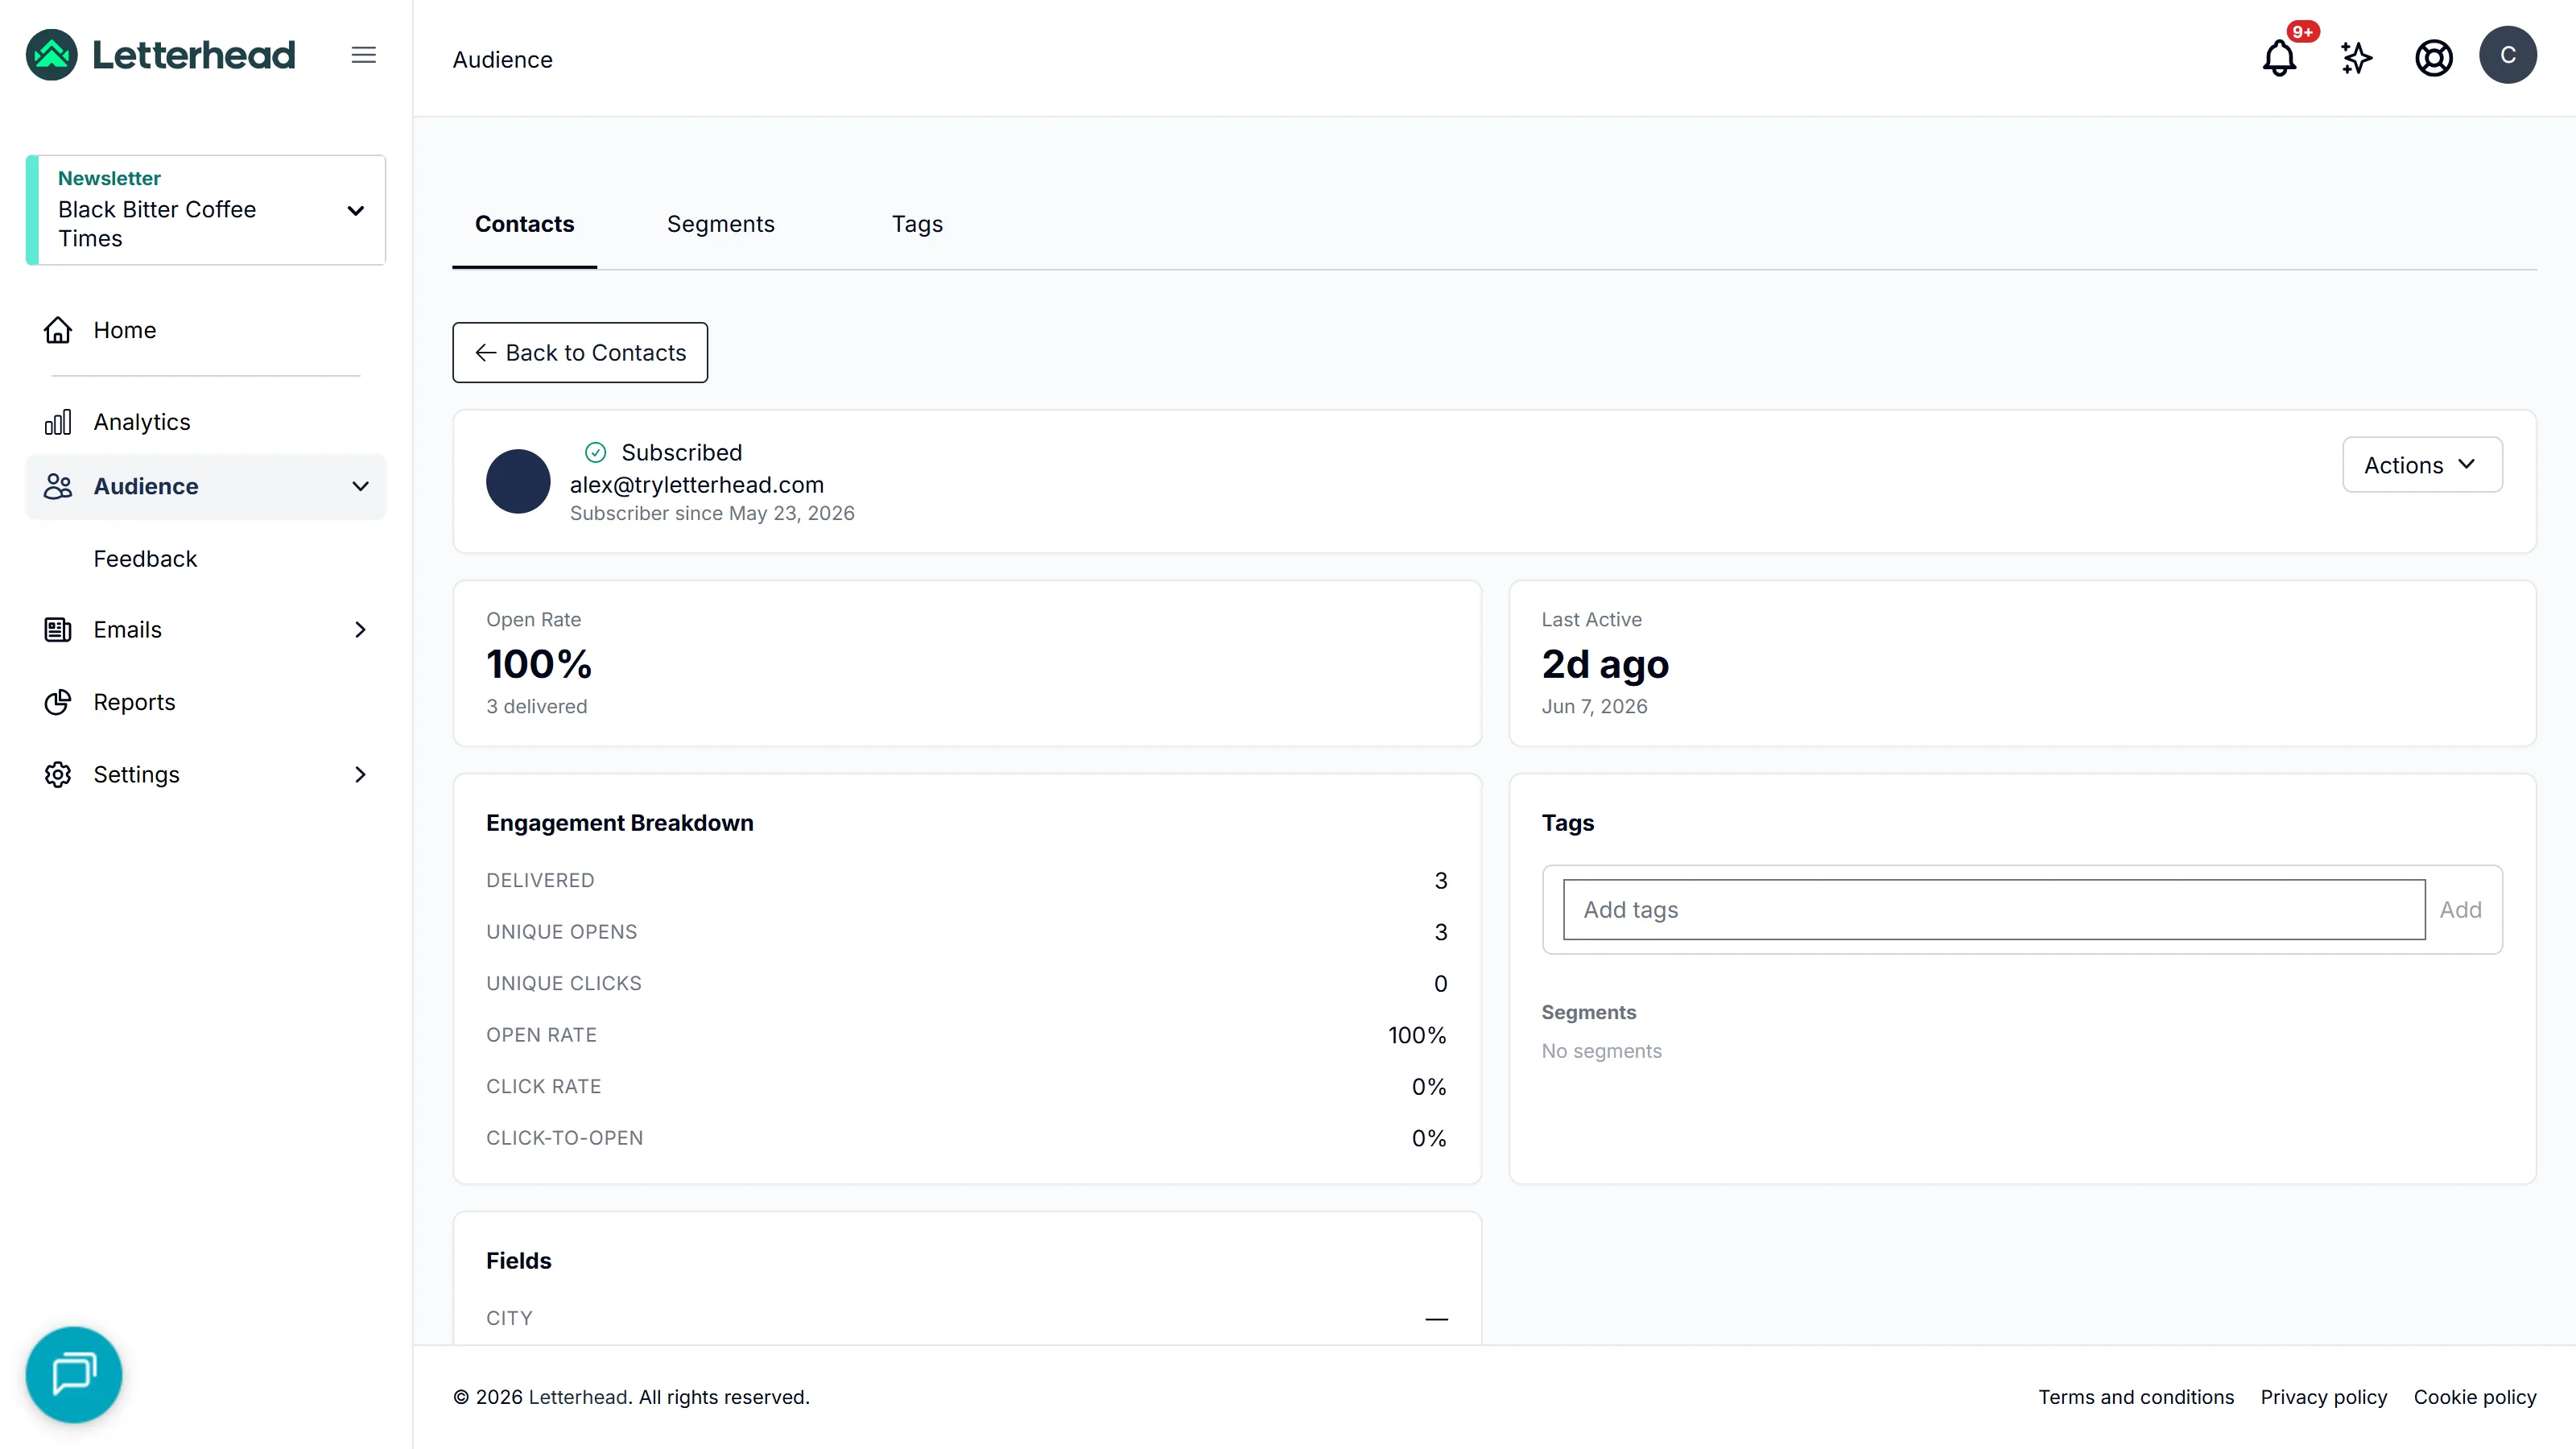Viewport: 2576px width, 1449px height.
Task: Open Analytics in sidebar
Action: coord(142,422)
